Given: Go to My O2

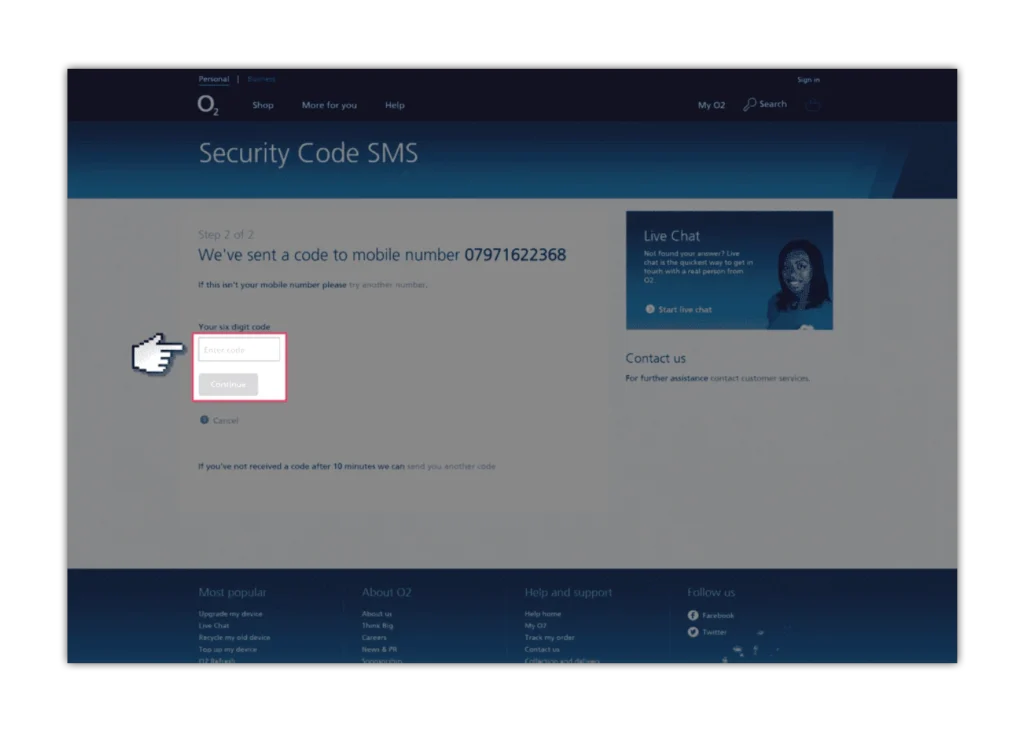Looking at the screenshot, I should pyautogui.click(x=711, y=105).
